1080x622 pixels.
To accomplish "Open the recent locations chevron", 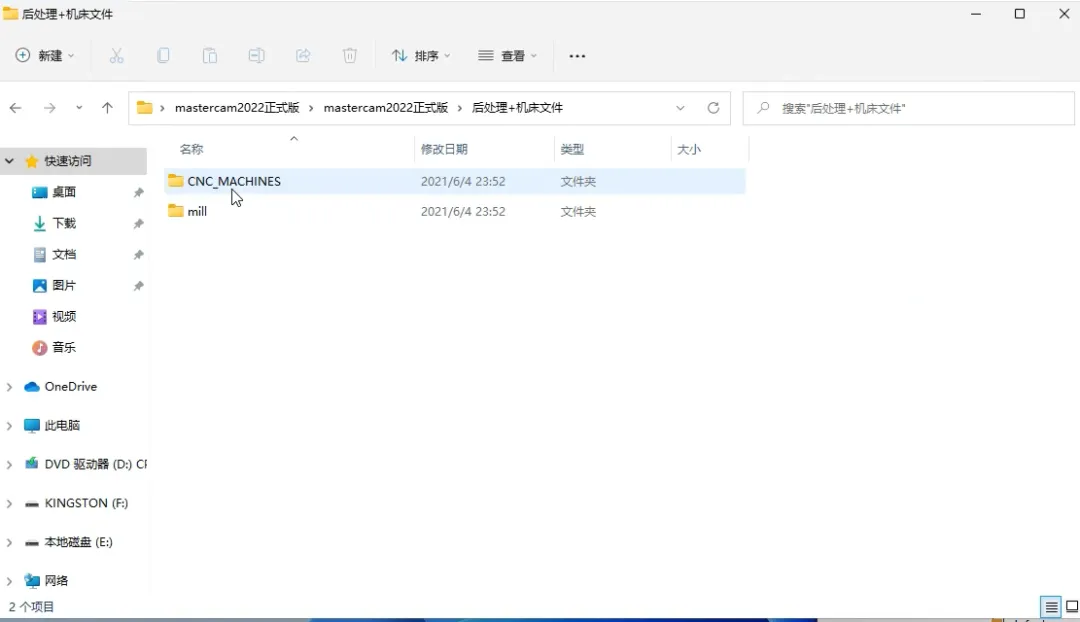I will click(x=79, y=108).
